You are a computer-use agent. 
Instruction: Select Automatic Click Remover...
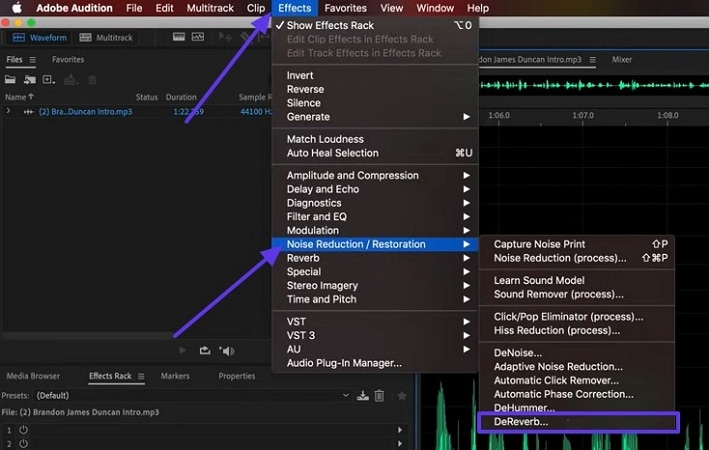click(577, 380)
